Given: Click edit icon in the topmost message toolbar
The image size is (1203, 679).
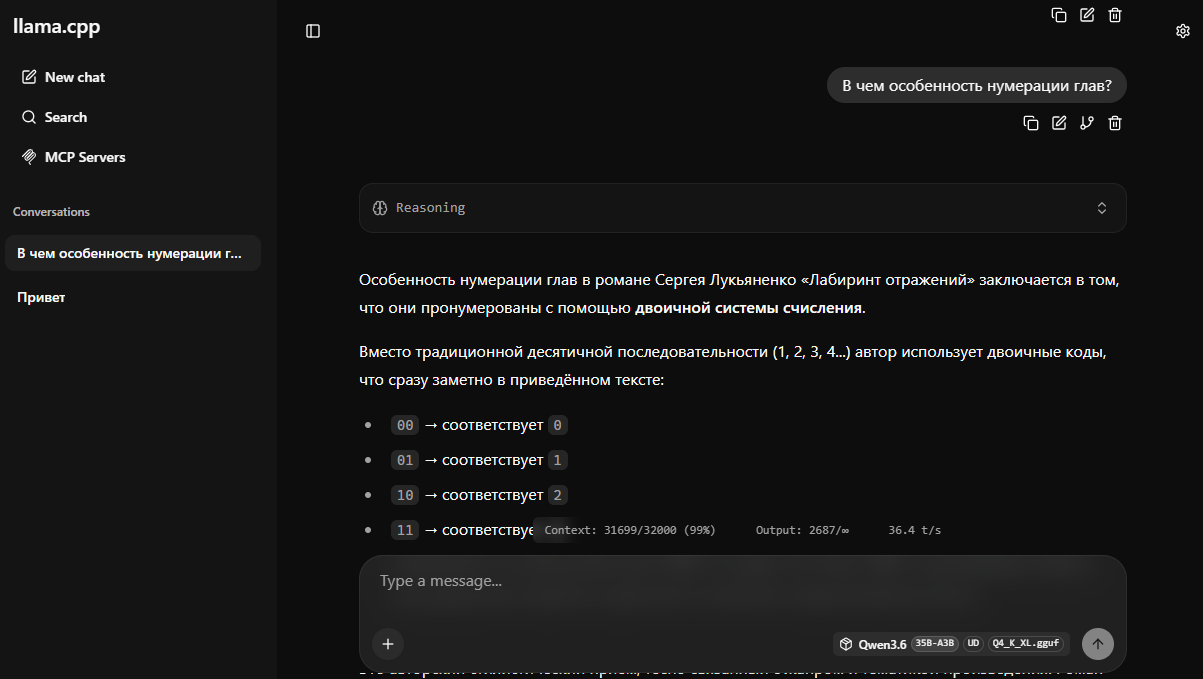Looking at the screenshot, I should [1087, 15].
